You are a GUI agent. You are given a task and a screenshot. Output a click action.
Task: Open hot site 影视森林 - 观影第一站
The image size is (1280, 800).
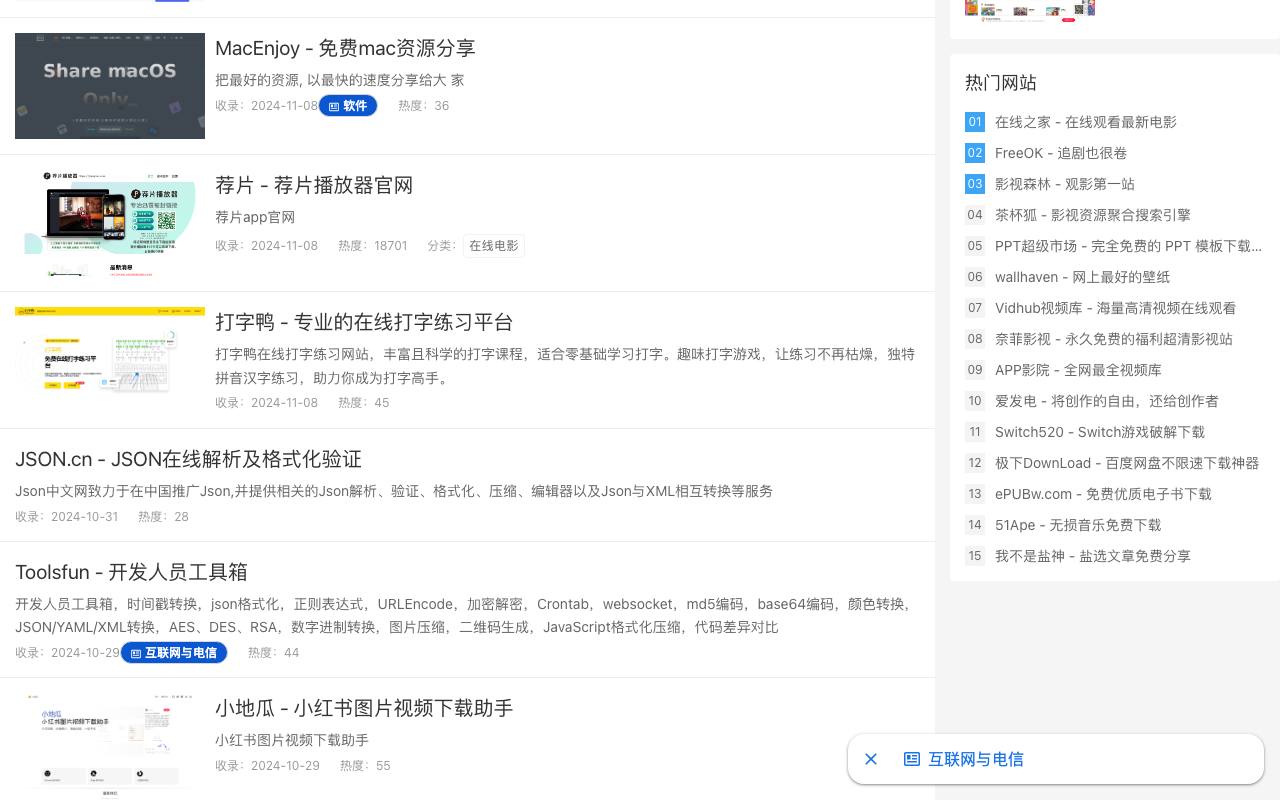[1065, 184]
